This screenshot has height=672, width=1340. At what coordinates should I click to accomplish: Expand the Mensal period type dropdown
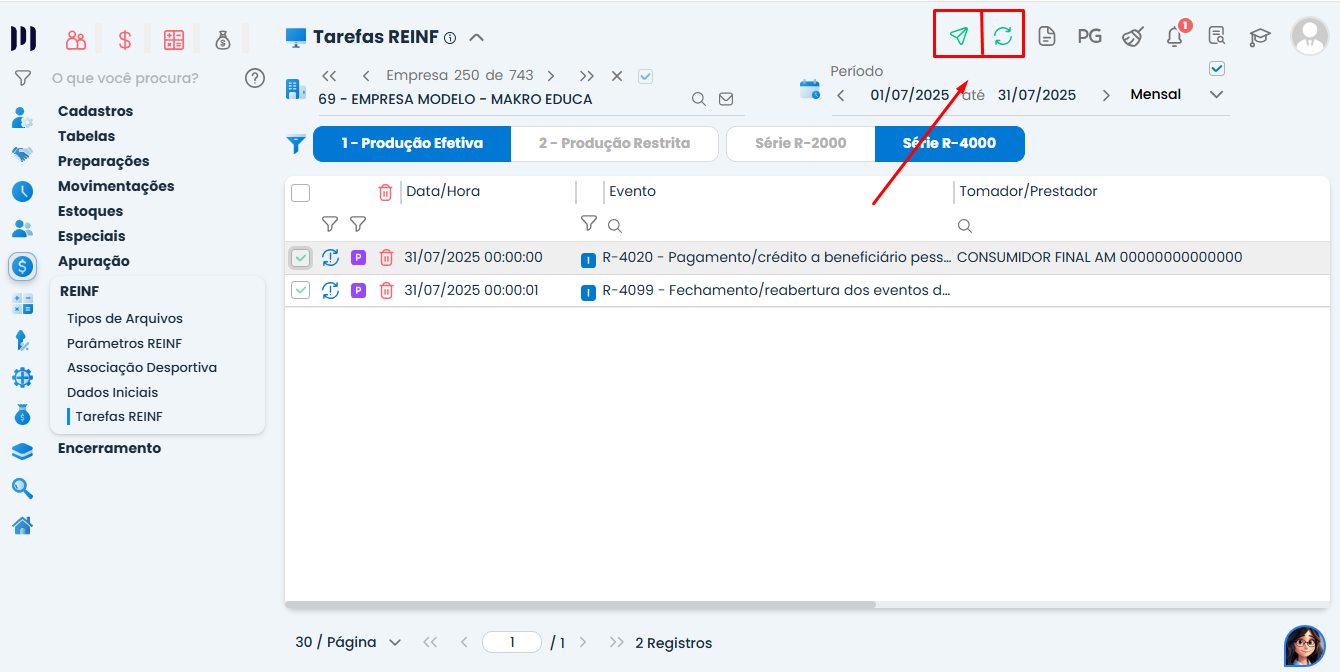1216,95
